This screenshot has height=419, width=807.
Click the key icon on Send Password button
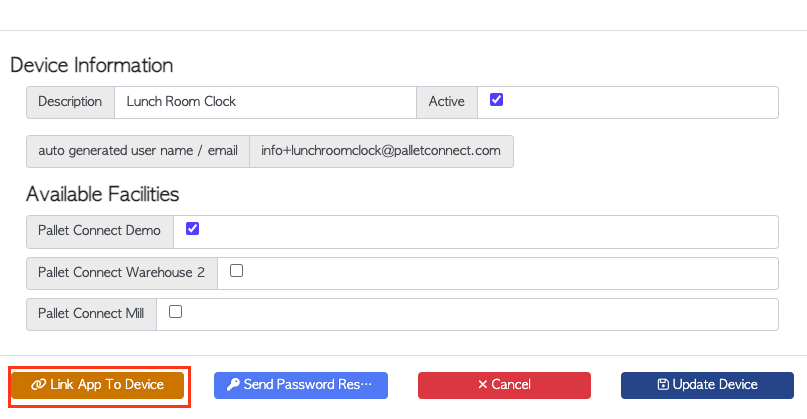(233, 385)
